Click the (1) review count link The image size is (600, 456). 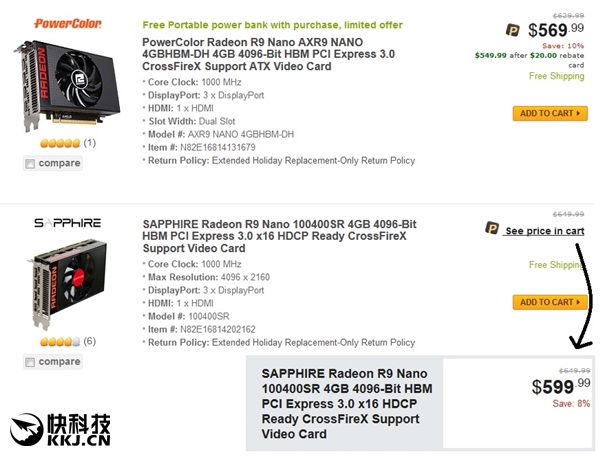[x=90, y=143]
